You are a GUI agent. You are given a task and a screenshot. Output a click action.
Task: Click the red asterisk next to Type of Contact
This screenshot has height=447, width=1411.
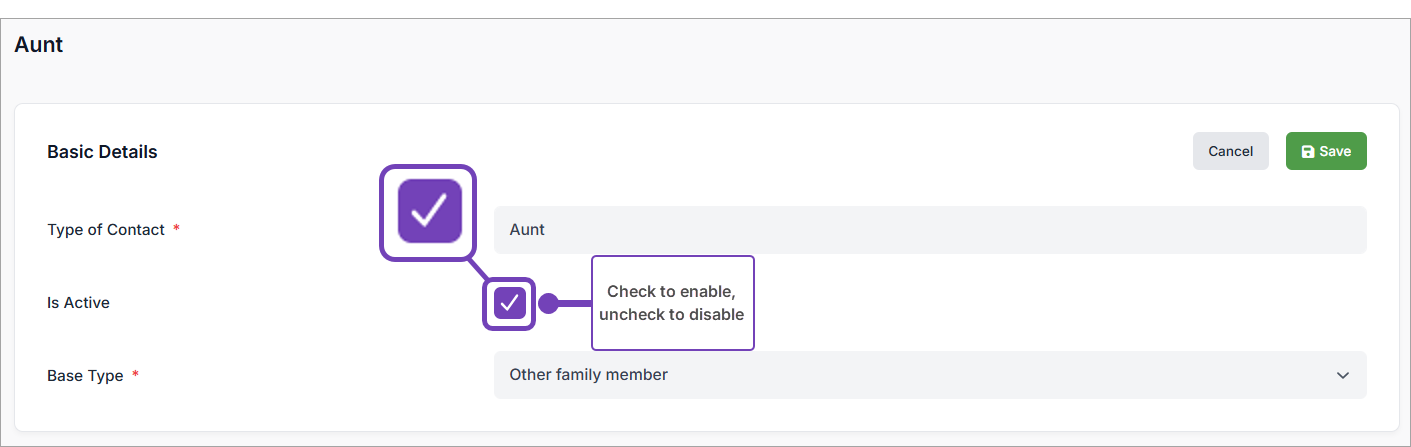[177, 230]
